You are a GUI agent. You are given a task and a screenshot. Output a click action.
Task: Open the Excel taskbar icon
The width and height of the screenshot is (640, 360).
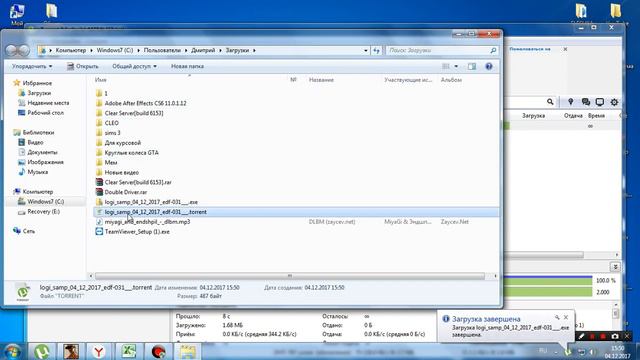[x=129, y=351]
